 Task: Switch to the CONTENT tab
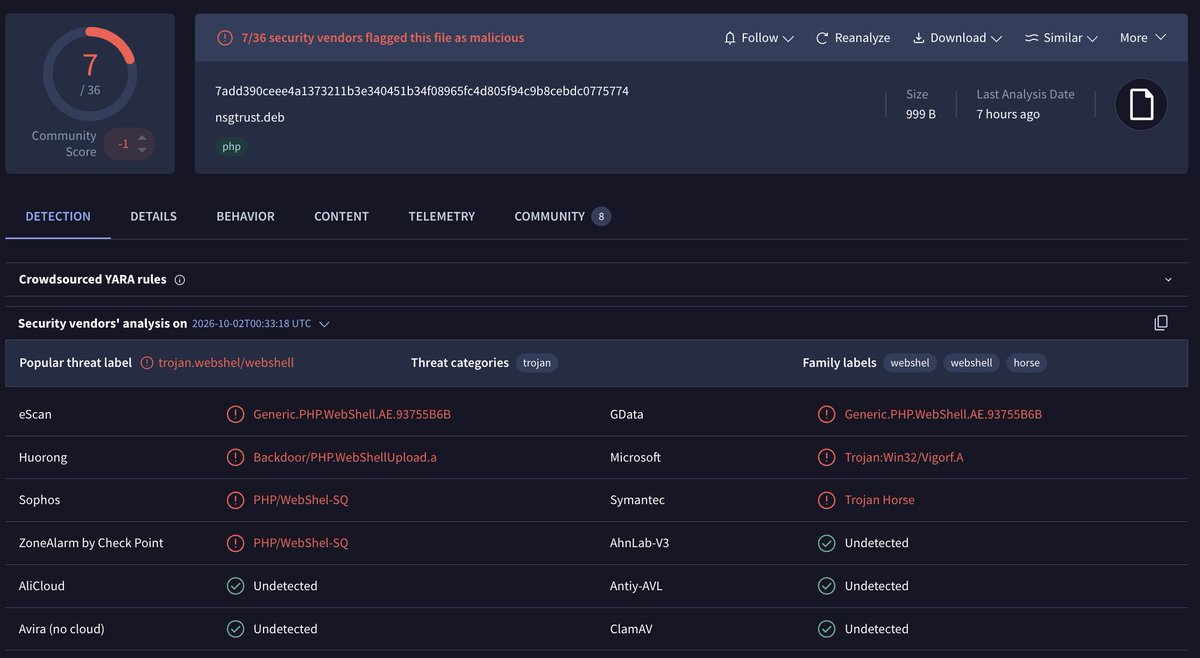point(341,216)
